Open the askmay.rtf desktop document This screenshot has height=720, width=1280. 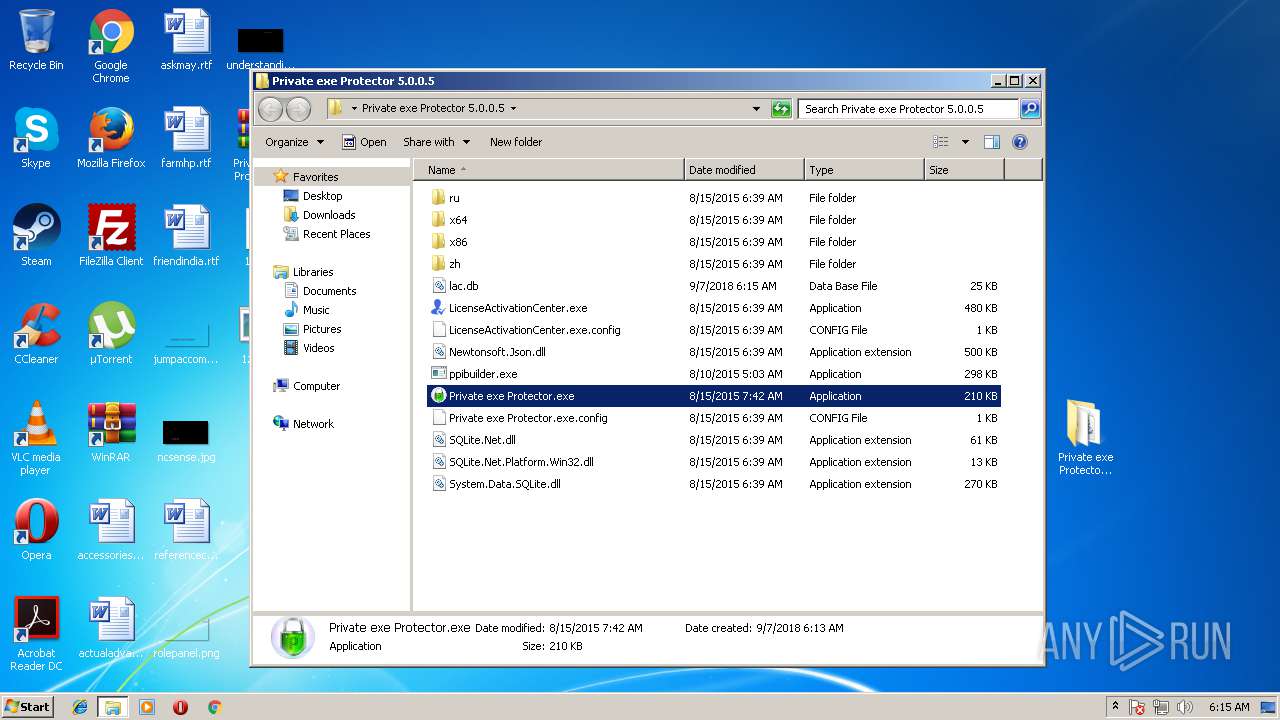(x=186, y=40)
